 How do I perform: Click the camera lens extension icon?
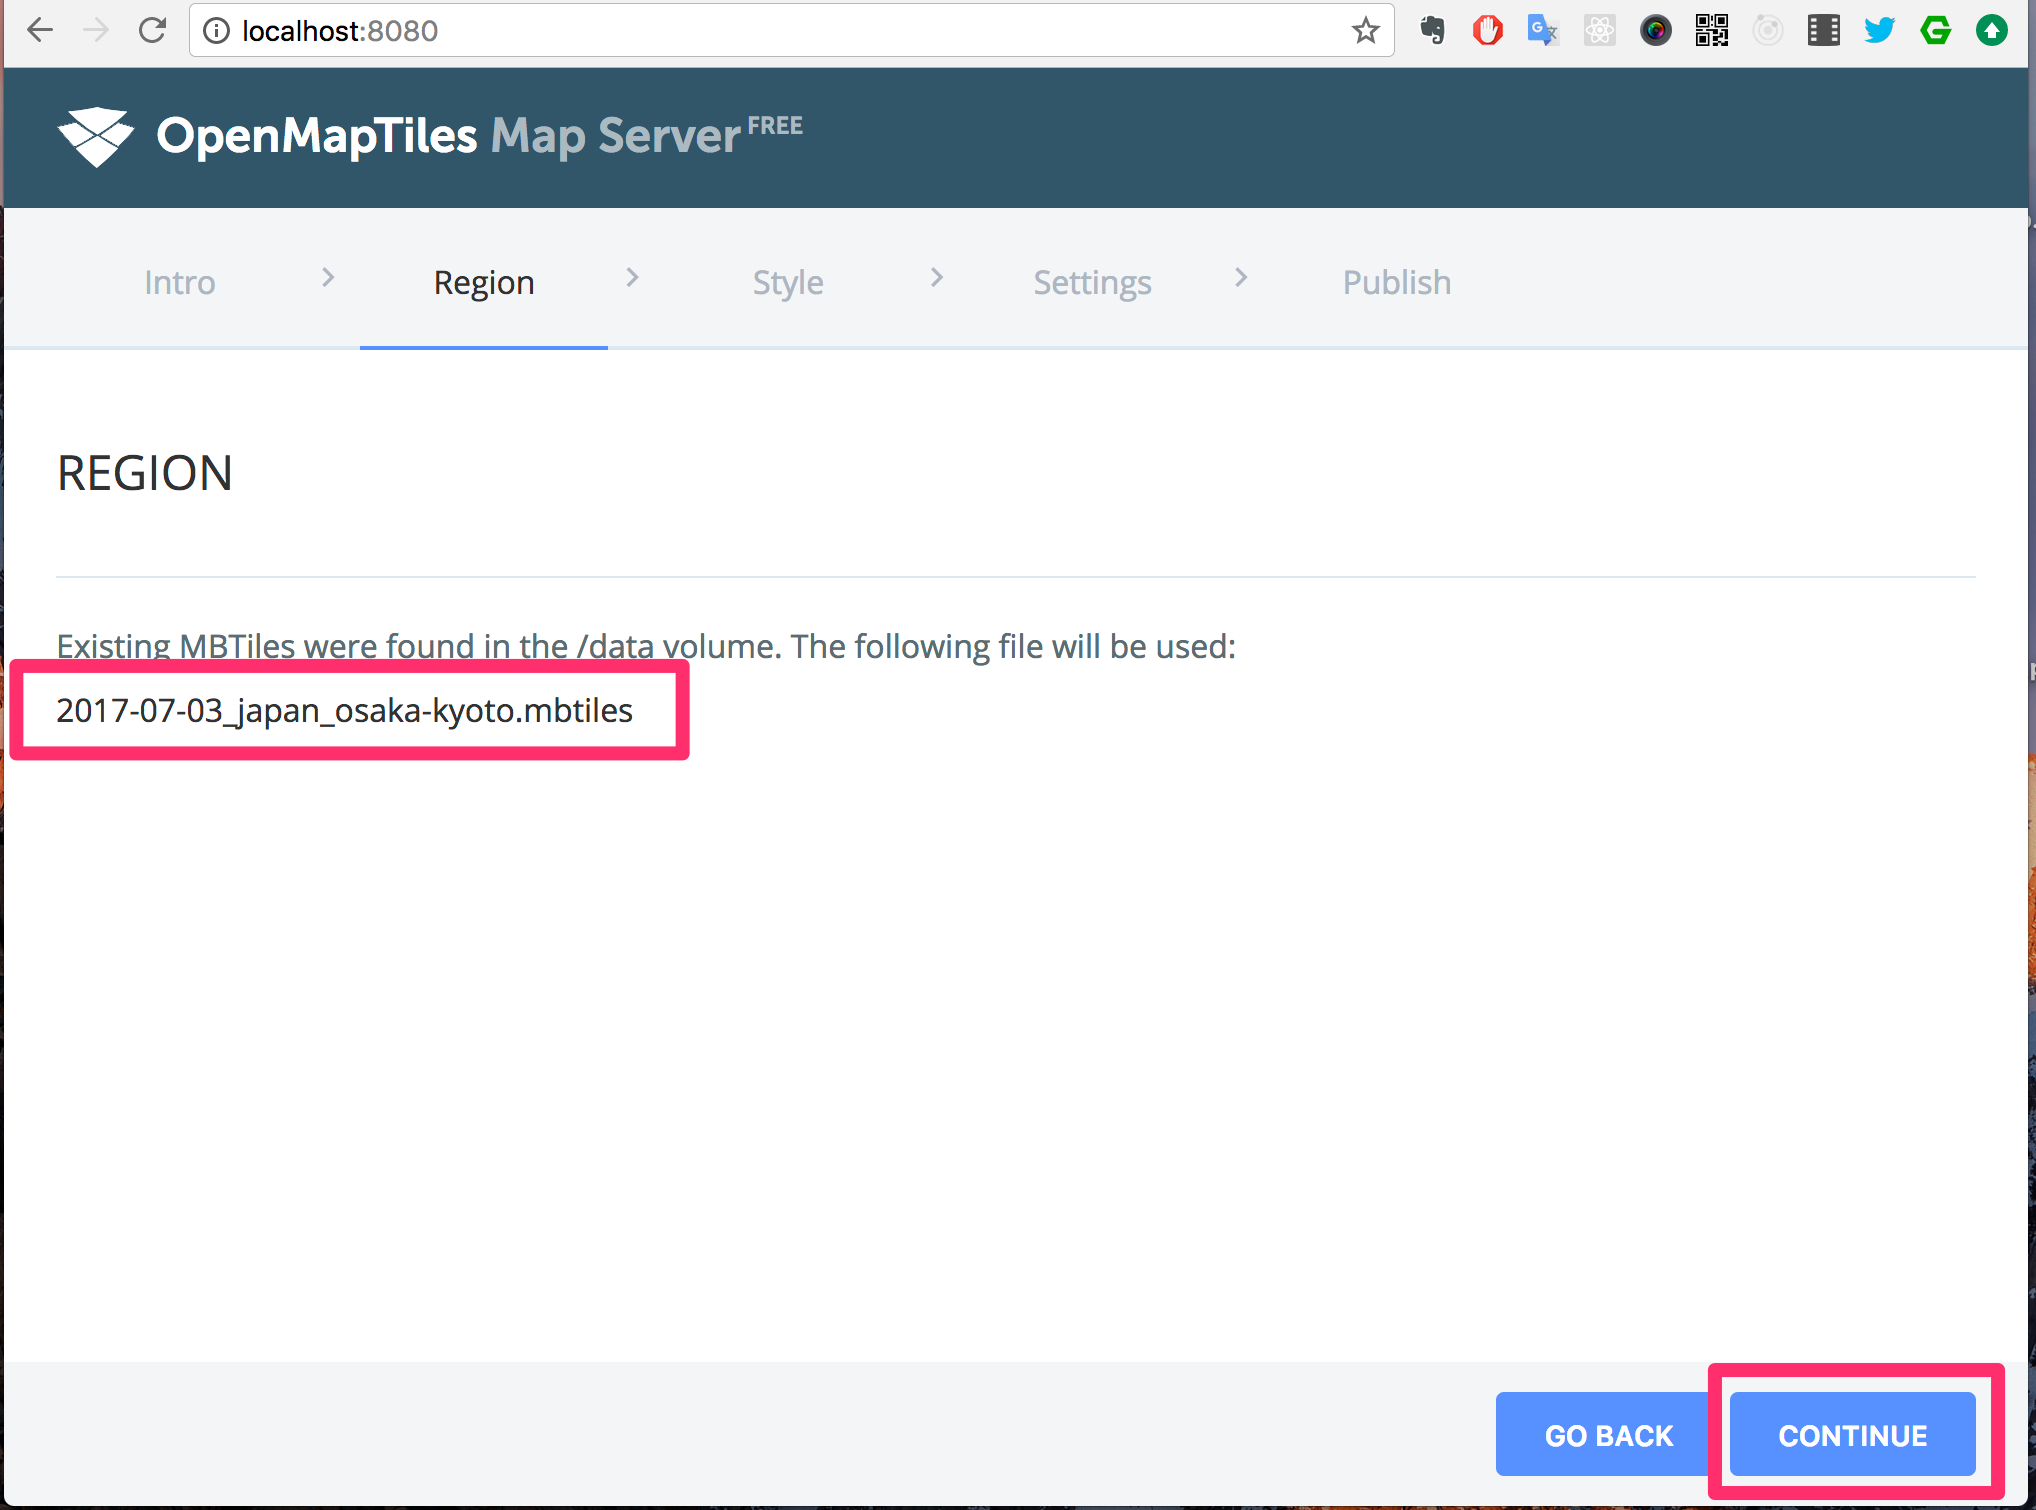click(x=1655, y=30)
